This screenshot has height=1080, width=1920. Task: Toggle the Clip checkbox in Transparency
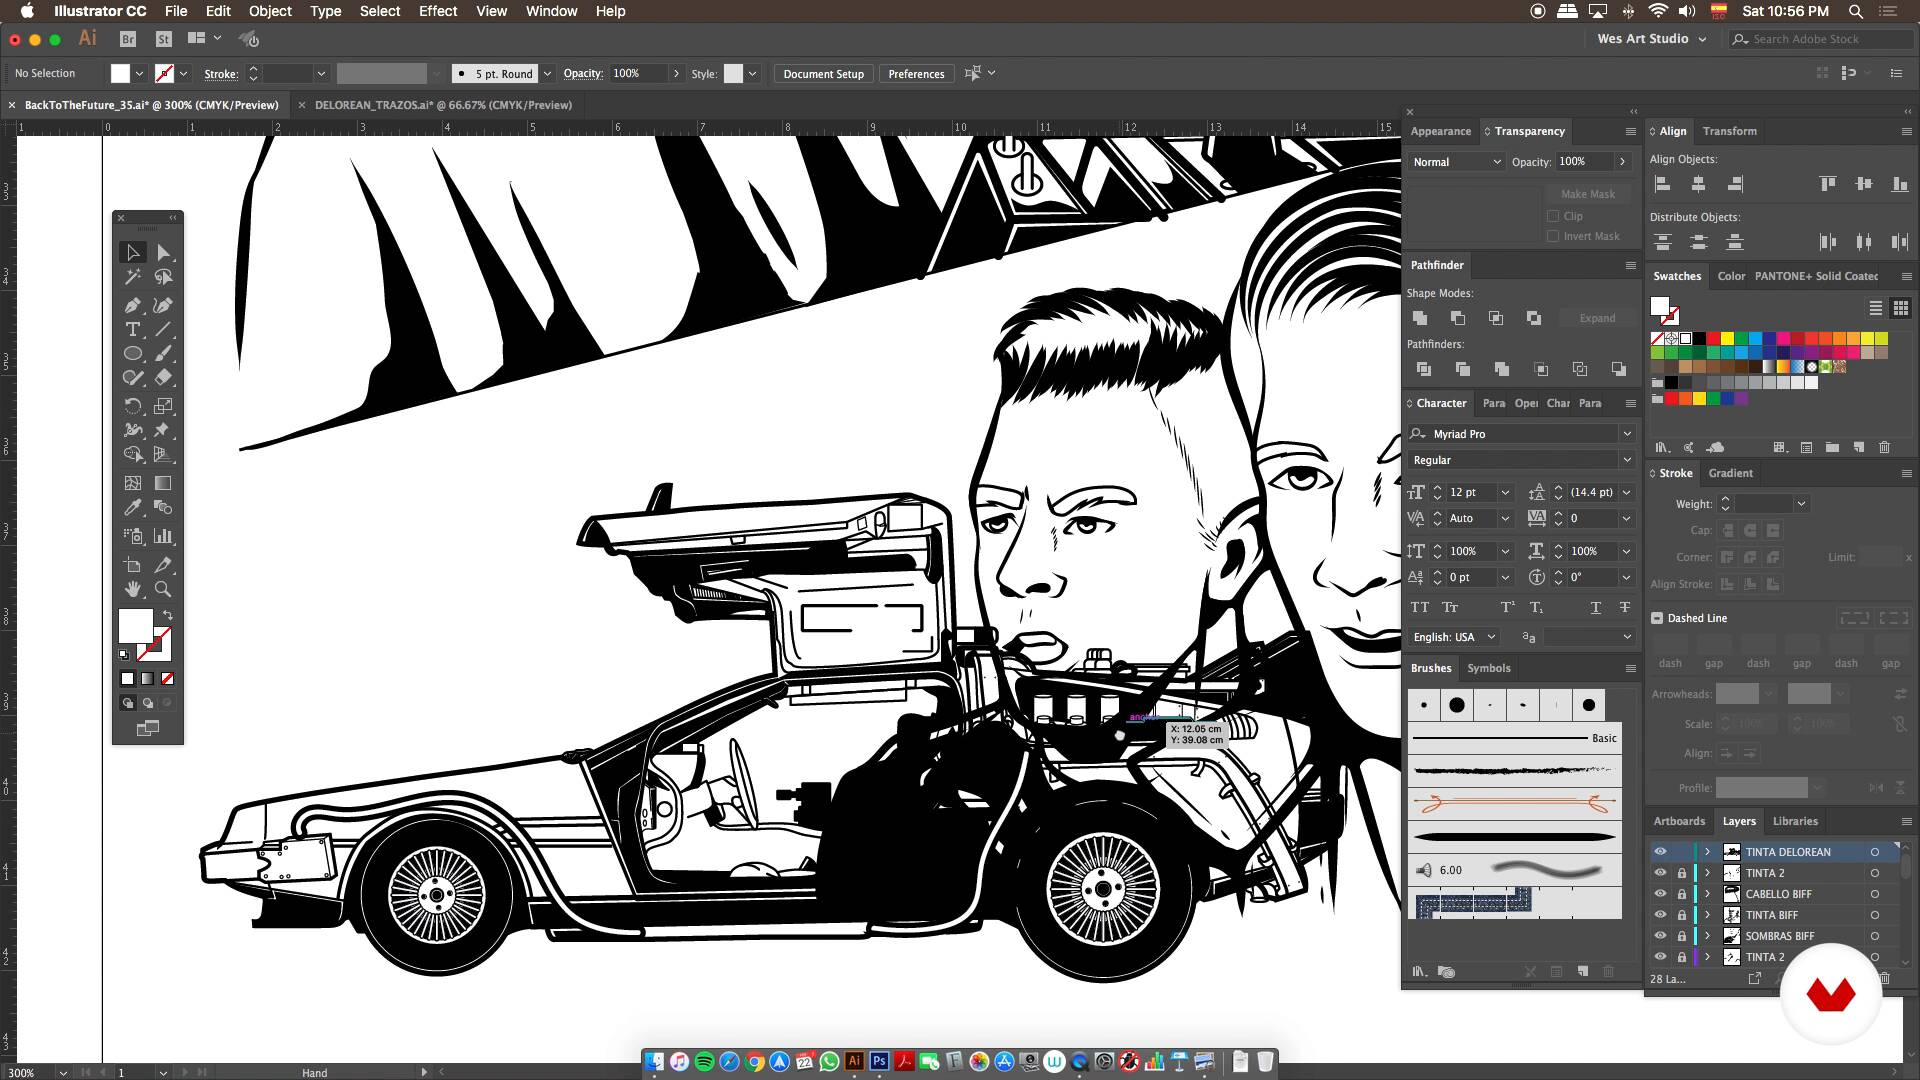[1553, 216]
